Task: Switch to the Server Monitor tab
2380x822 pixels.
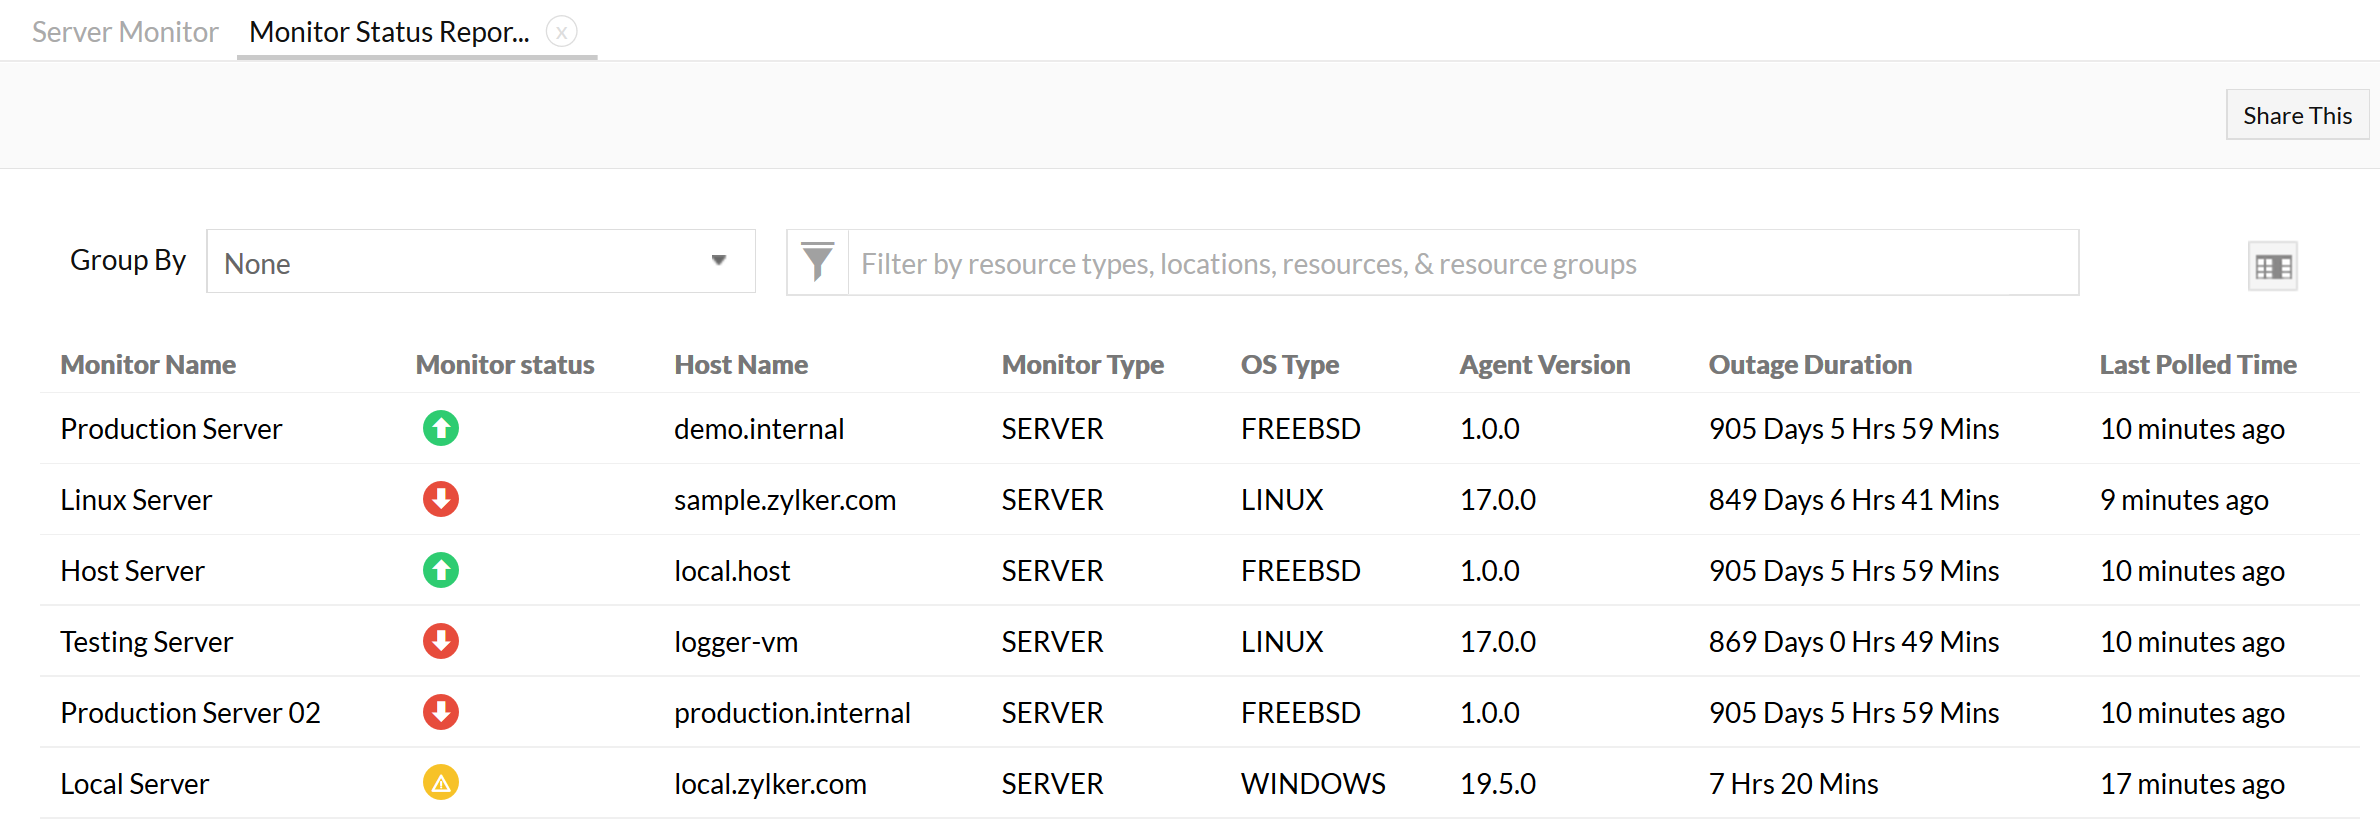Action: tap(125, 32)
